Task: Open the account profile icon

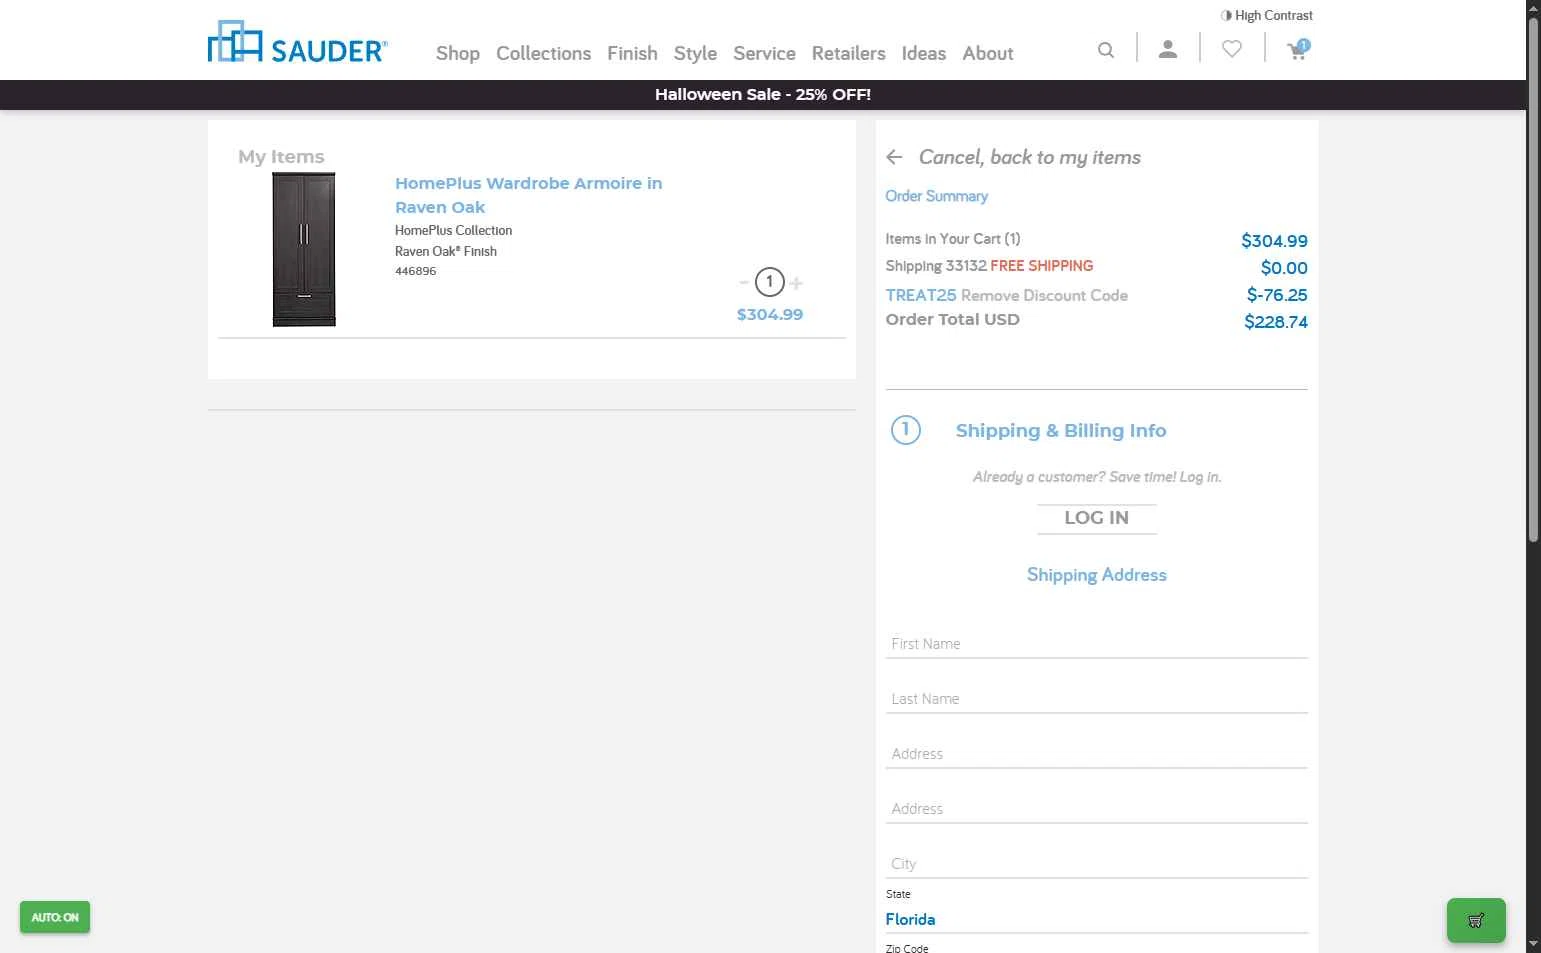Action: tap(1167, 49)
